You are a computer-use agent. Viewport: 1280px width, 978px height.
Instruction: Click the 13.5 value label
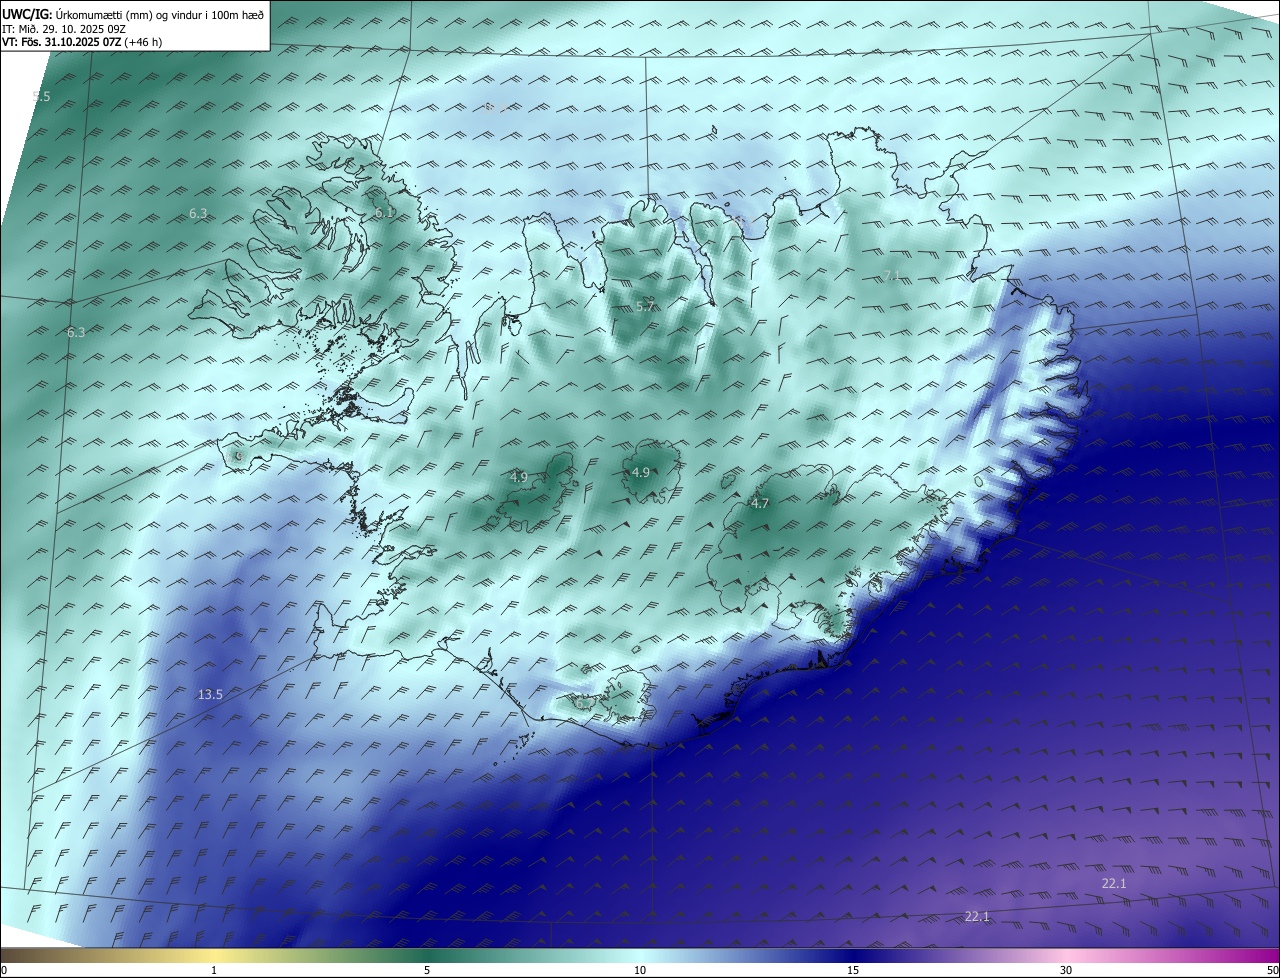210,694
